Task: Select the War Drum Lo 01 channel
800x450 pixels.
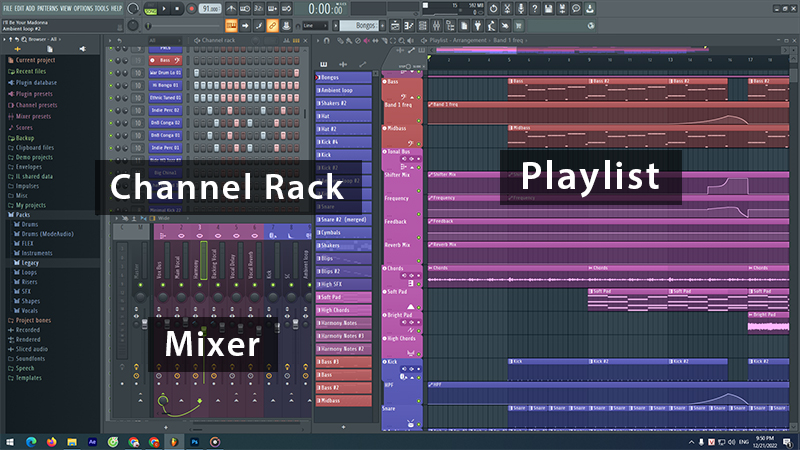Action: click(x=165, y=73)
